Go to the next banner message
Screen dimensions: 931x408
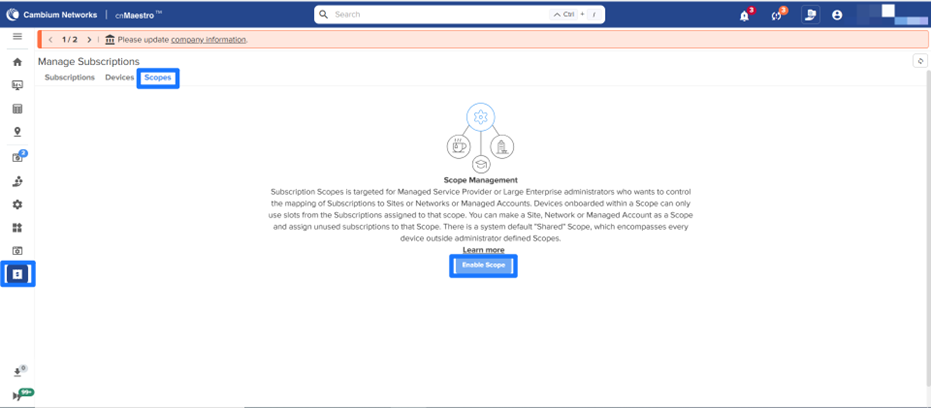point(89,39)
